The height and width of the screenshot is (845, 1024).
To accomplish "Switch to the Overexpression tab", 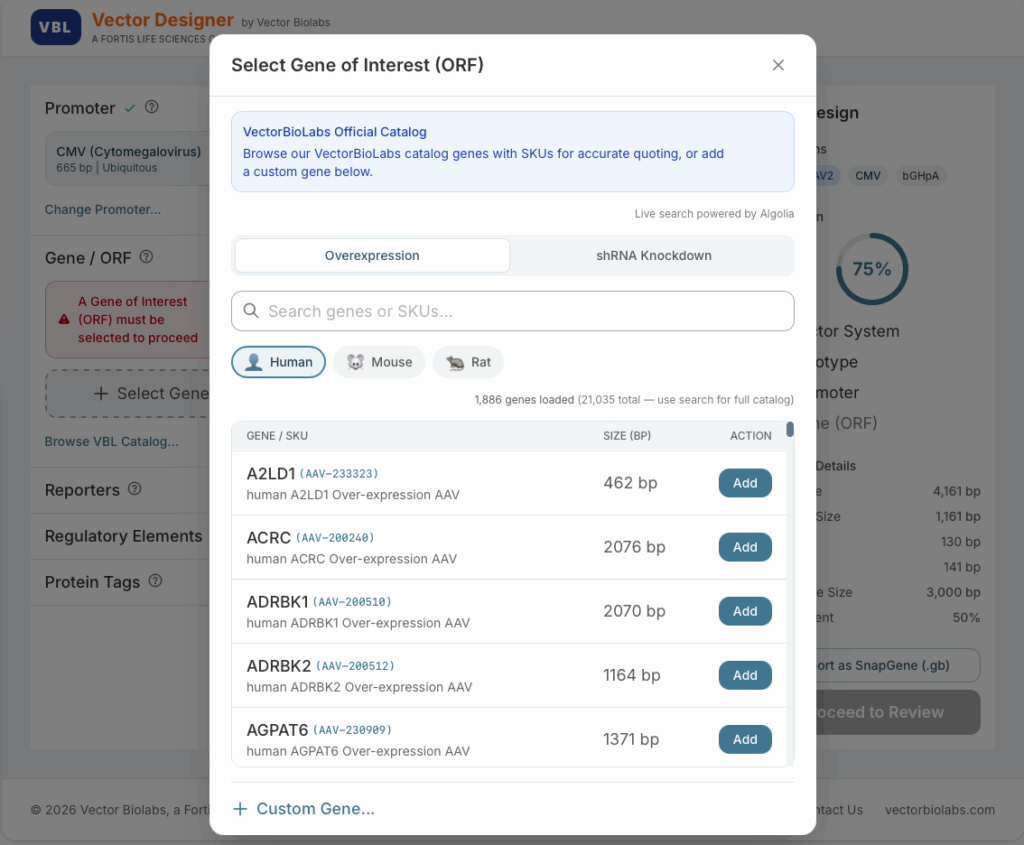I will pyautogui.click(x=372, y=255).
